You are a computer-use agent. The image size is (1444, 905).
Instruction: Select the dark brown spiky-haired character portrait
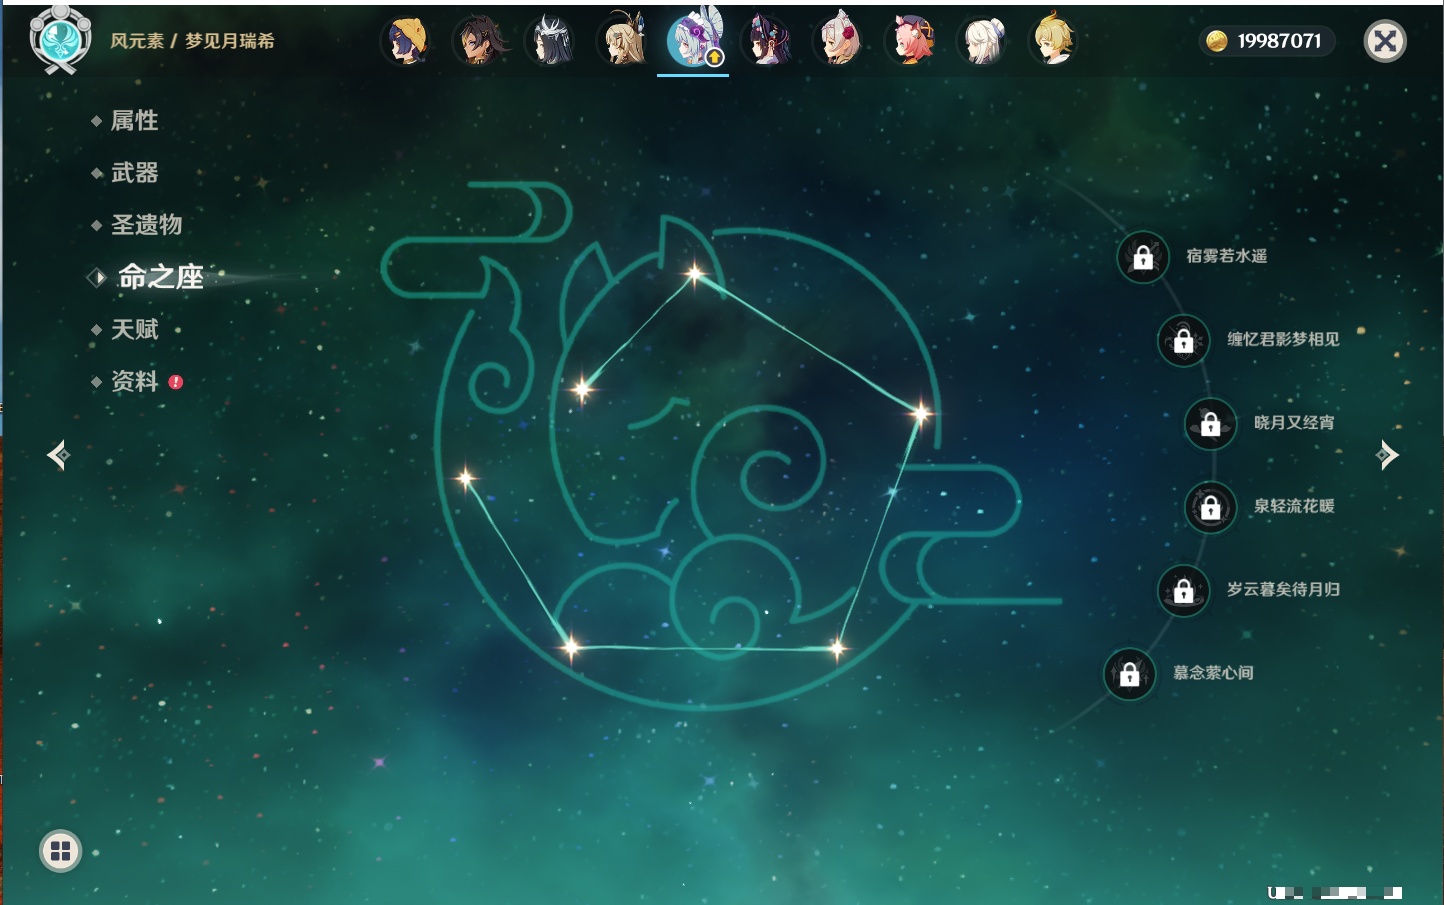click(x=479, y=41)
